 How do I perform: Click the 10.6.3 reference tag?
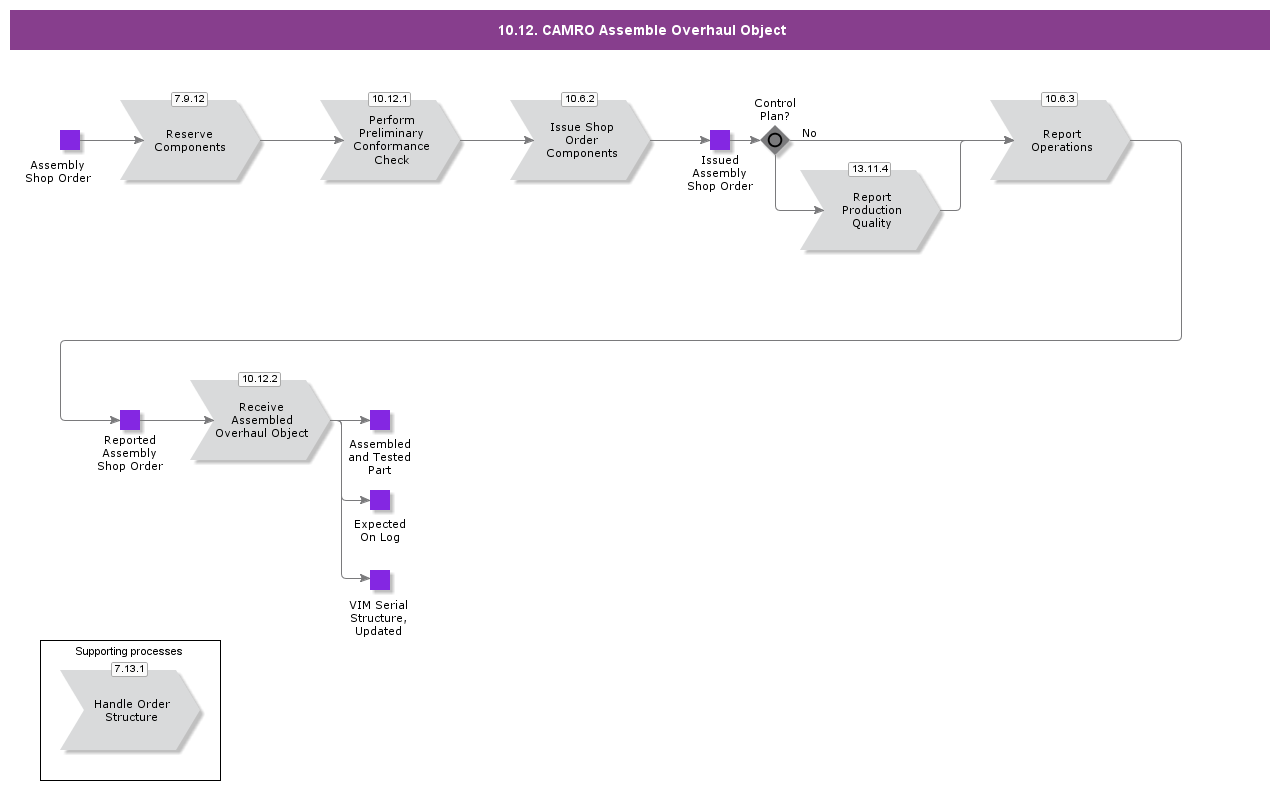(1059, 99)
